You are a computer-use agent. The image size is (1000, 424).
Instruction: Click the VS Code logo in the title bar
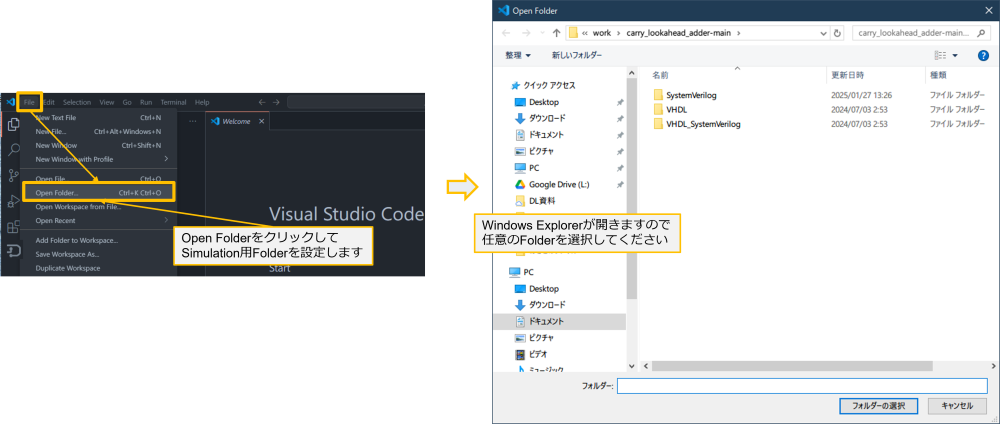click(10, 102)
